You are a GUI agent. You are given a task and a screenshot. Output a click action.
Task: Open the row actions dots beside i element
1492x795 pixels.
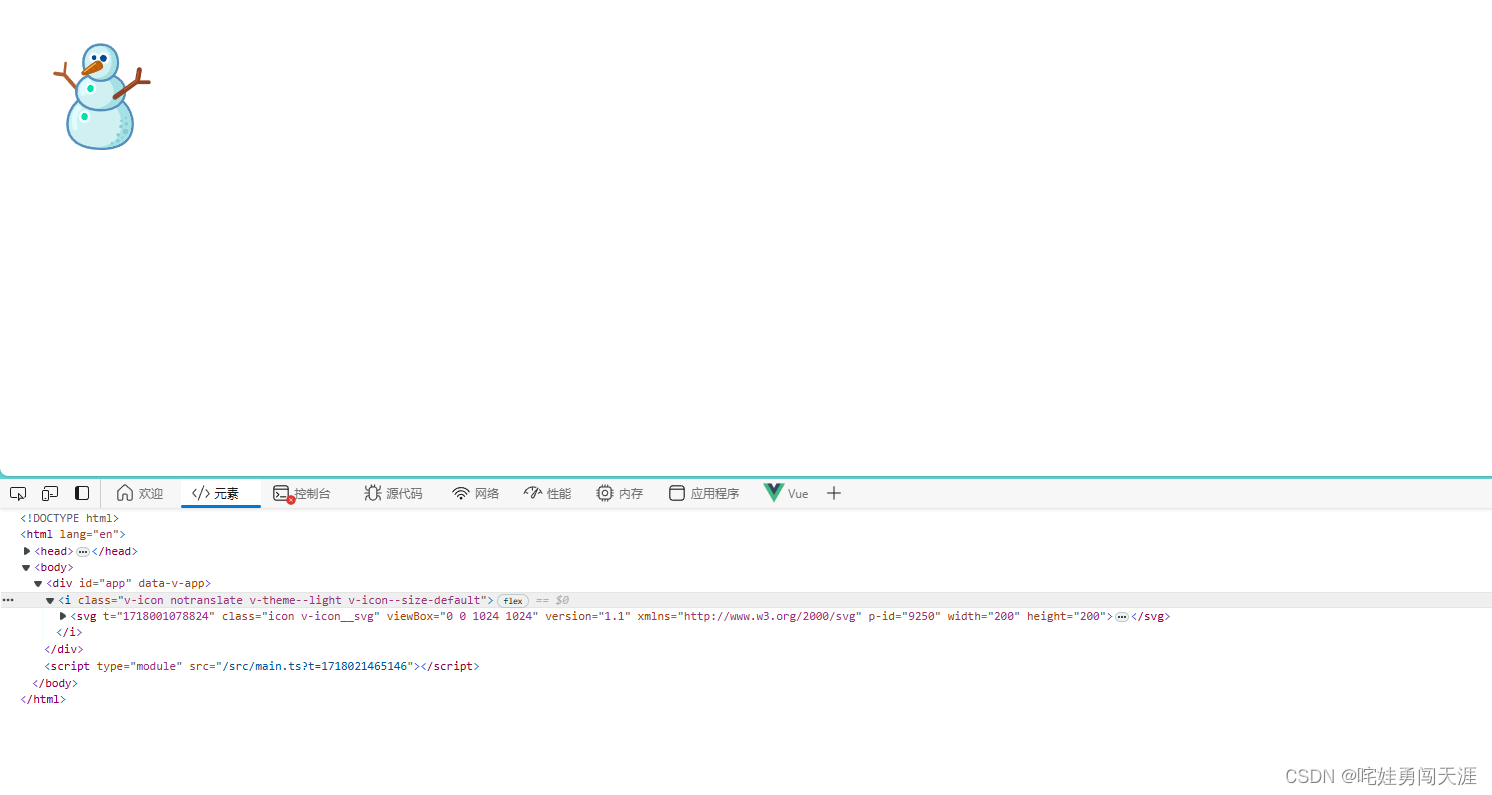click(8, 600)
